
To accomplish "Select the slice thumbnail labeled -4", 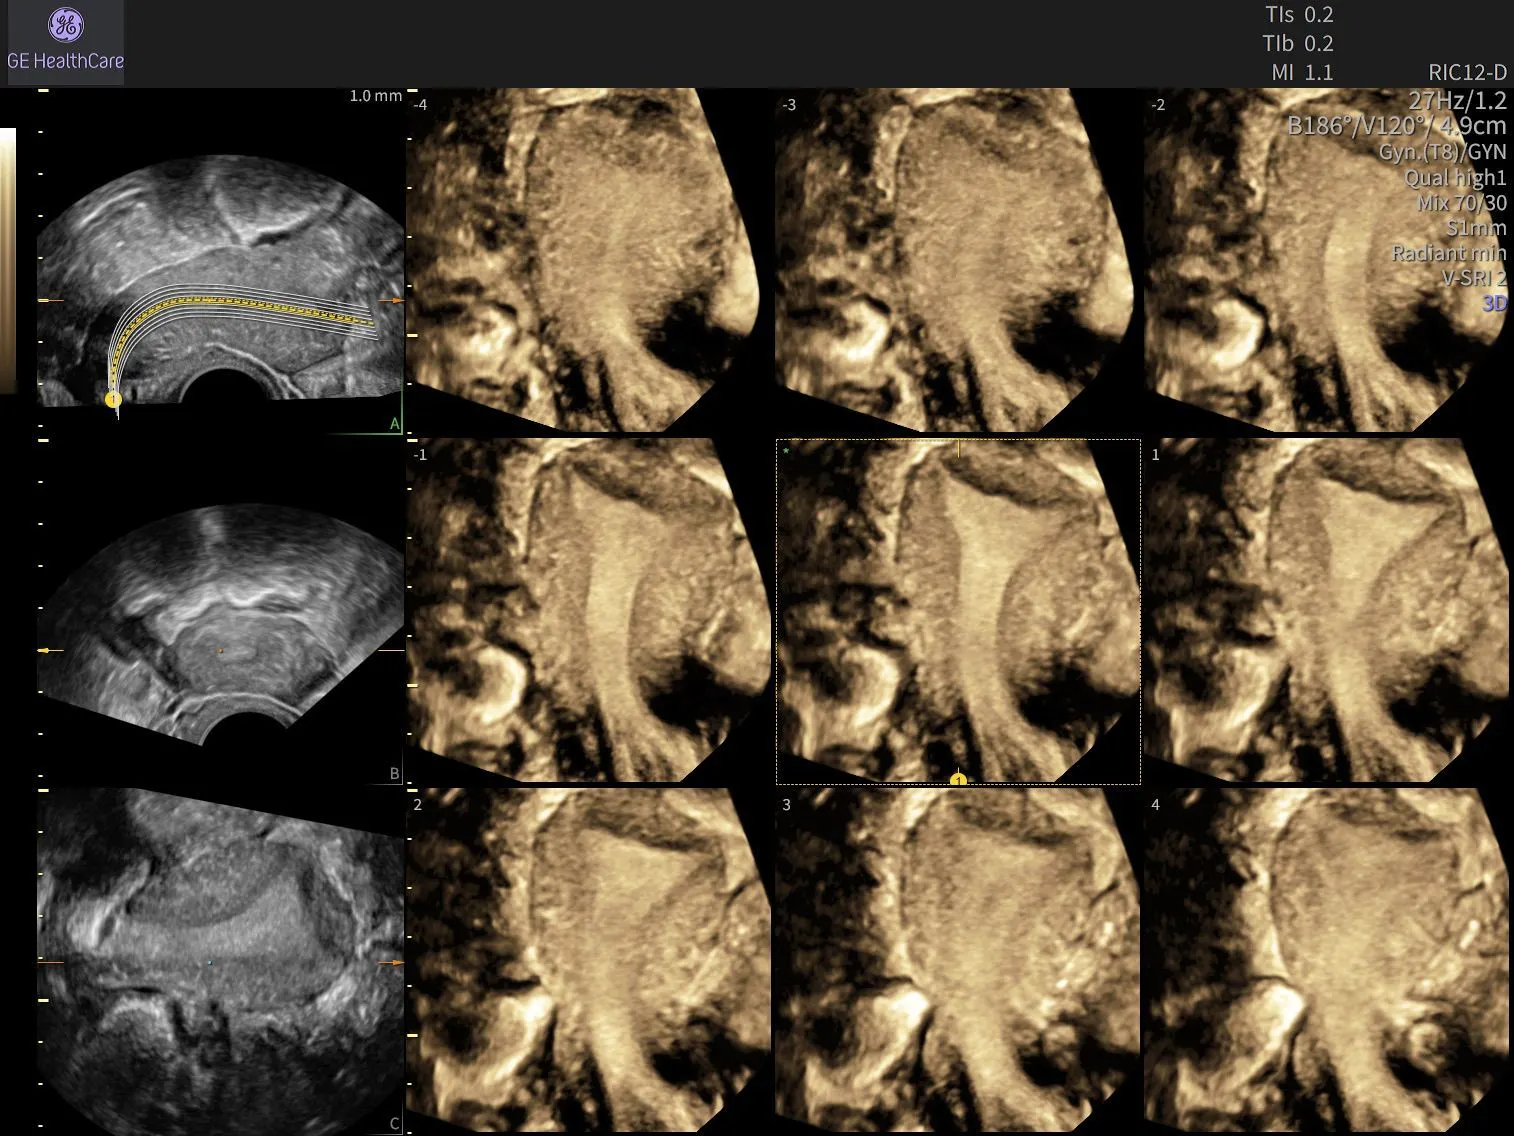I will click(x=589, y=261).
